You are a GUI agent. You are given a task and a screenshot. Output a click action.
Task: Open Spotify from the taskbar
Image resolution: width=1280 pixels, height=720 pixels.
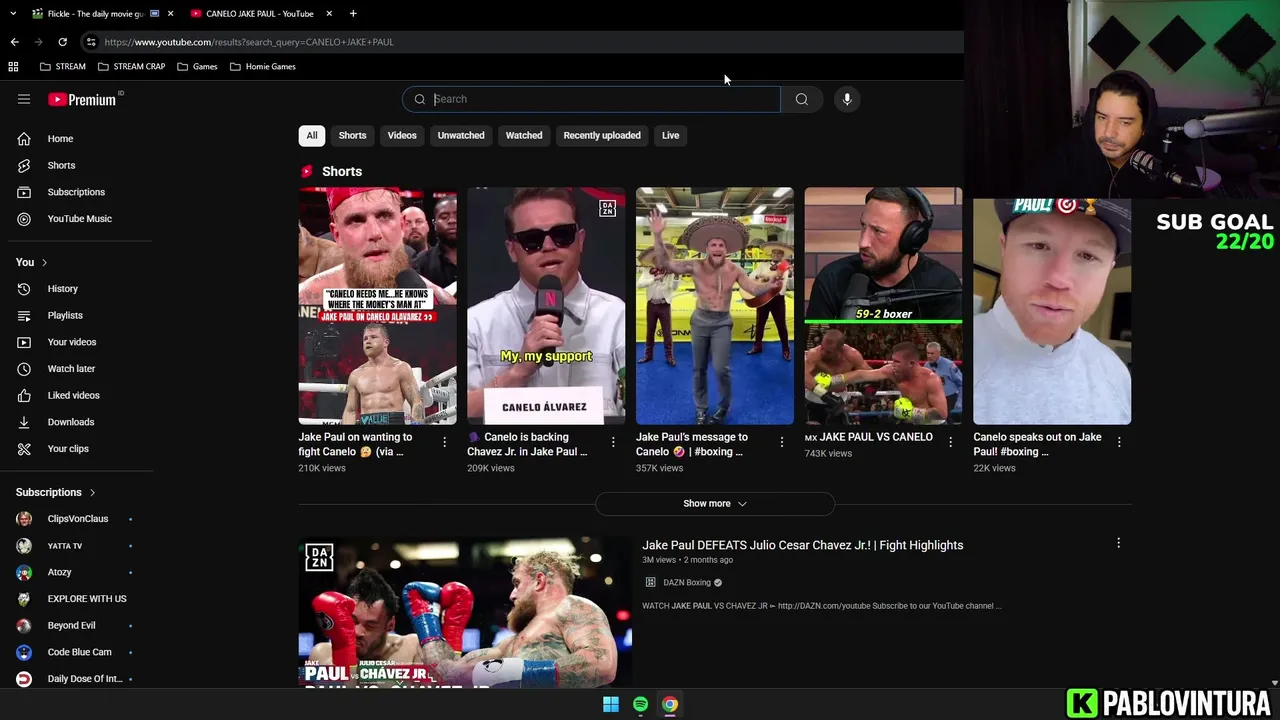pyautogui.click(x=640, y=704)
